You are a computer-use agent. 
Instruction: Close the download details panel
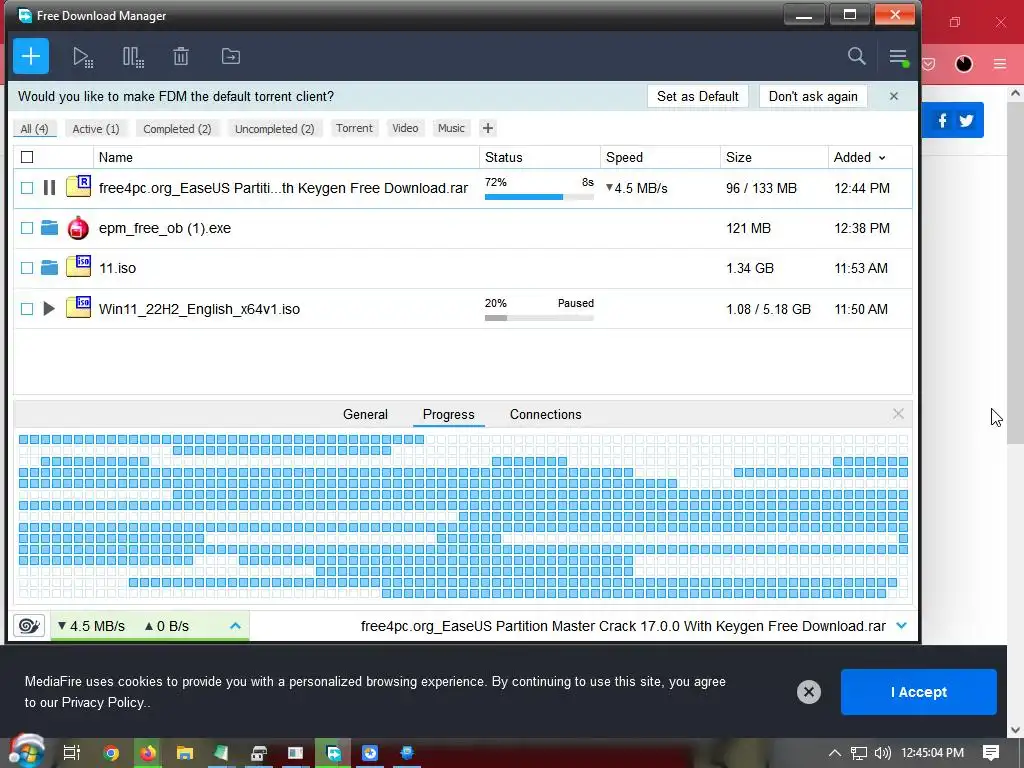tap(898, 413)
